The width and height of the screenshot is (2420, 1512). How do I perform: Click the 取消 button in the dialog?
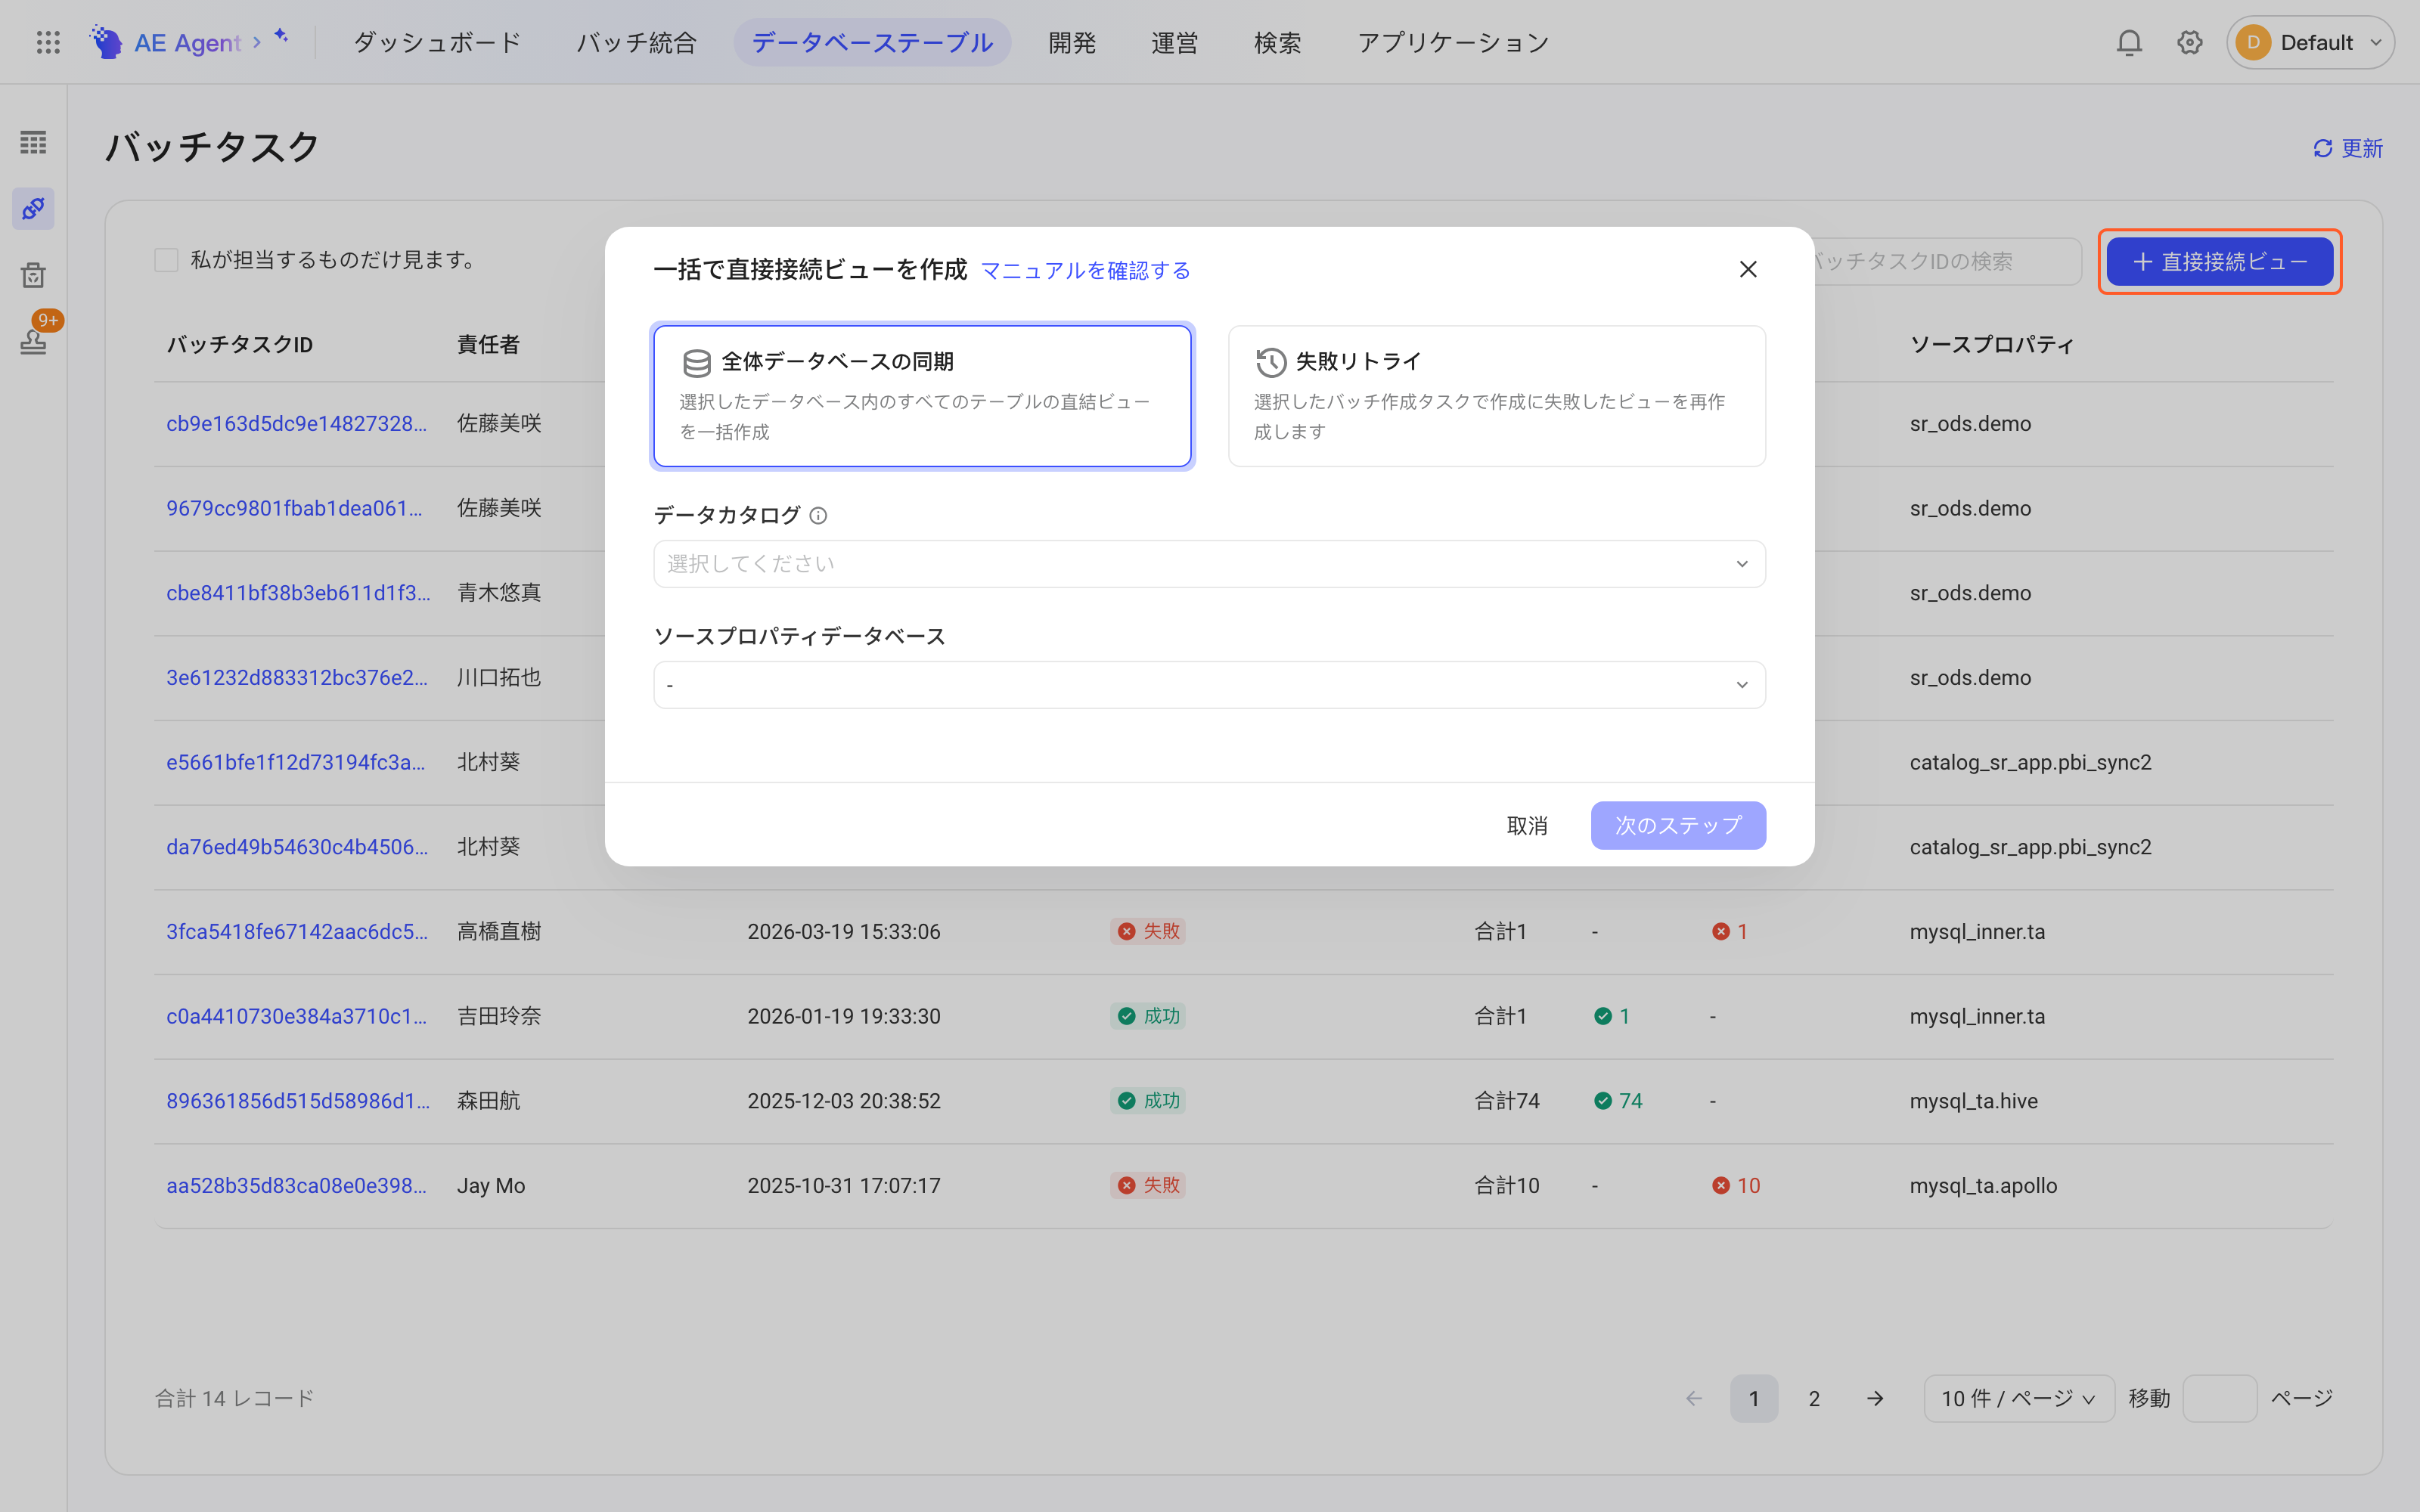[x=1527, y=825]
